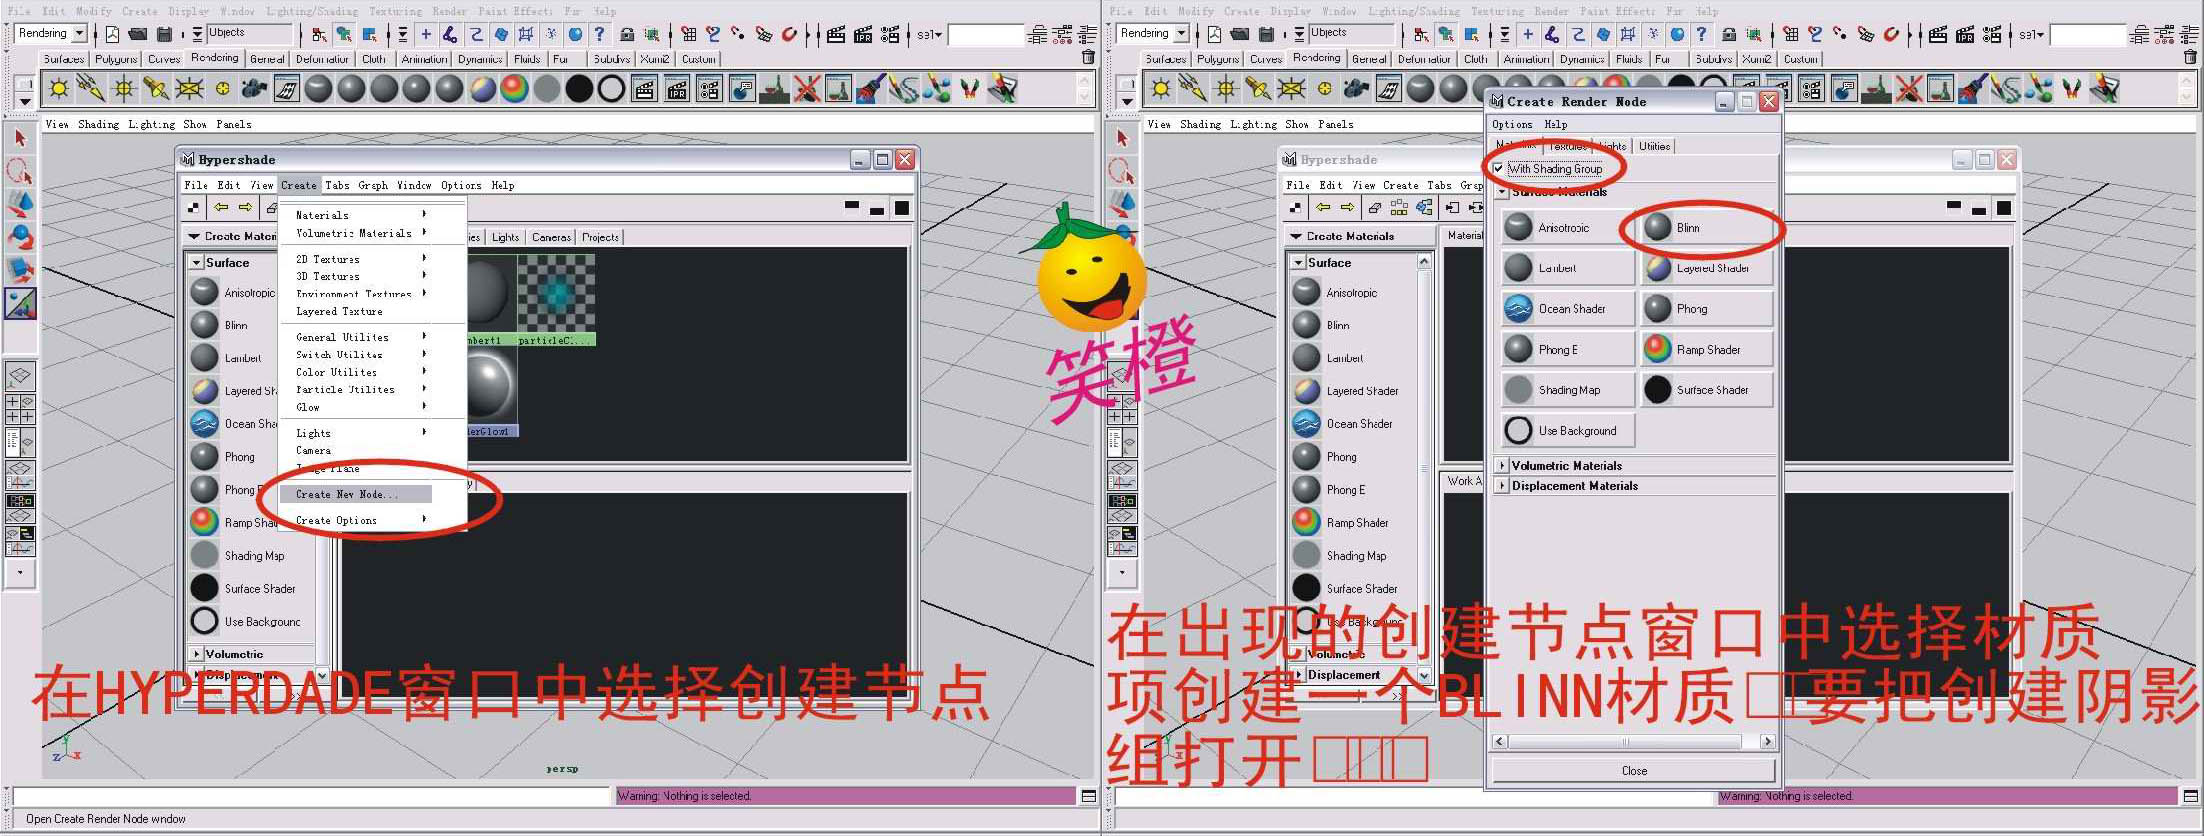Click magnet snap icon in left Maya status line

click(790, 34)
